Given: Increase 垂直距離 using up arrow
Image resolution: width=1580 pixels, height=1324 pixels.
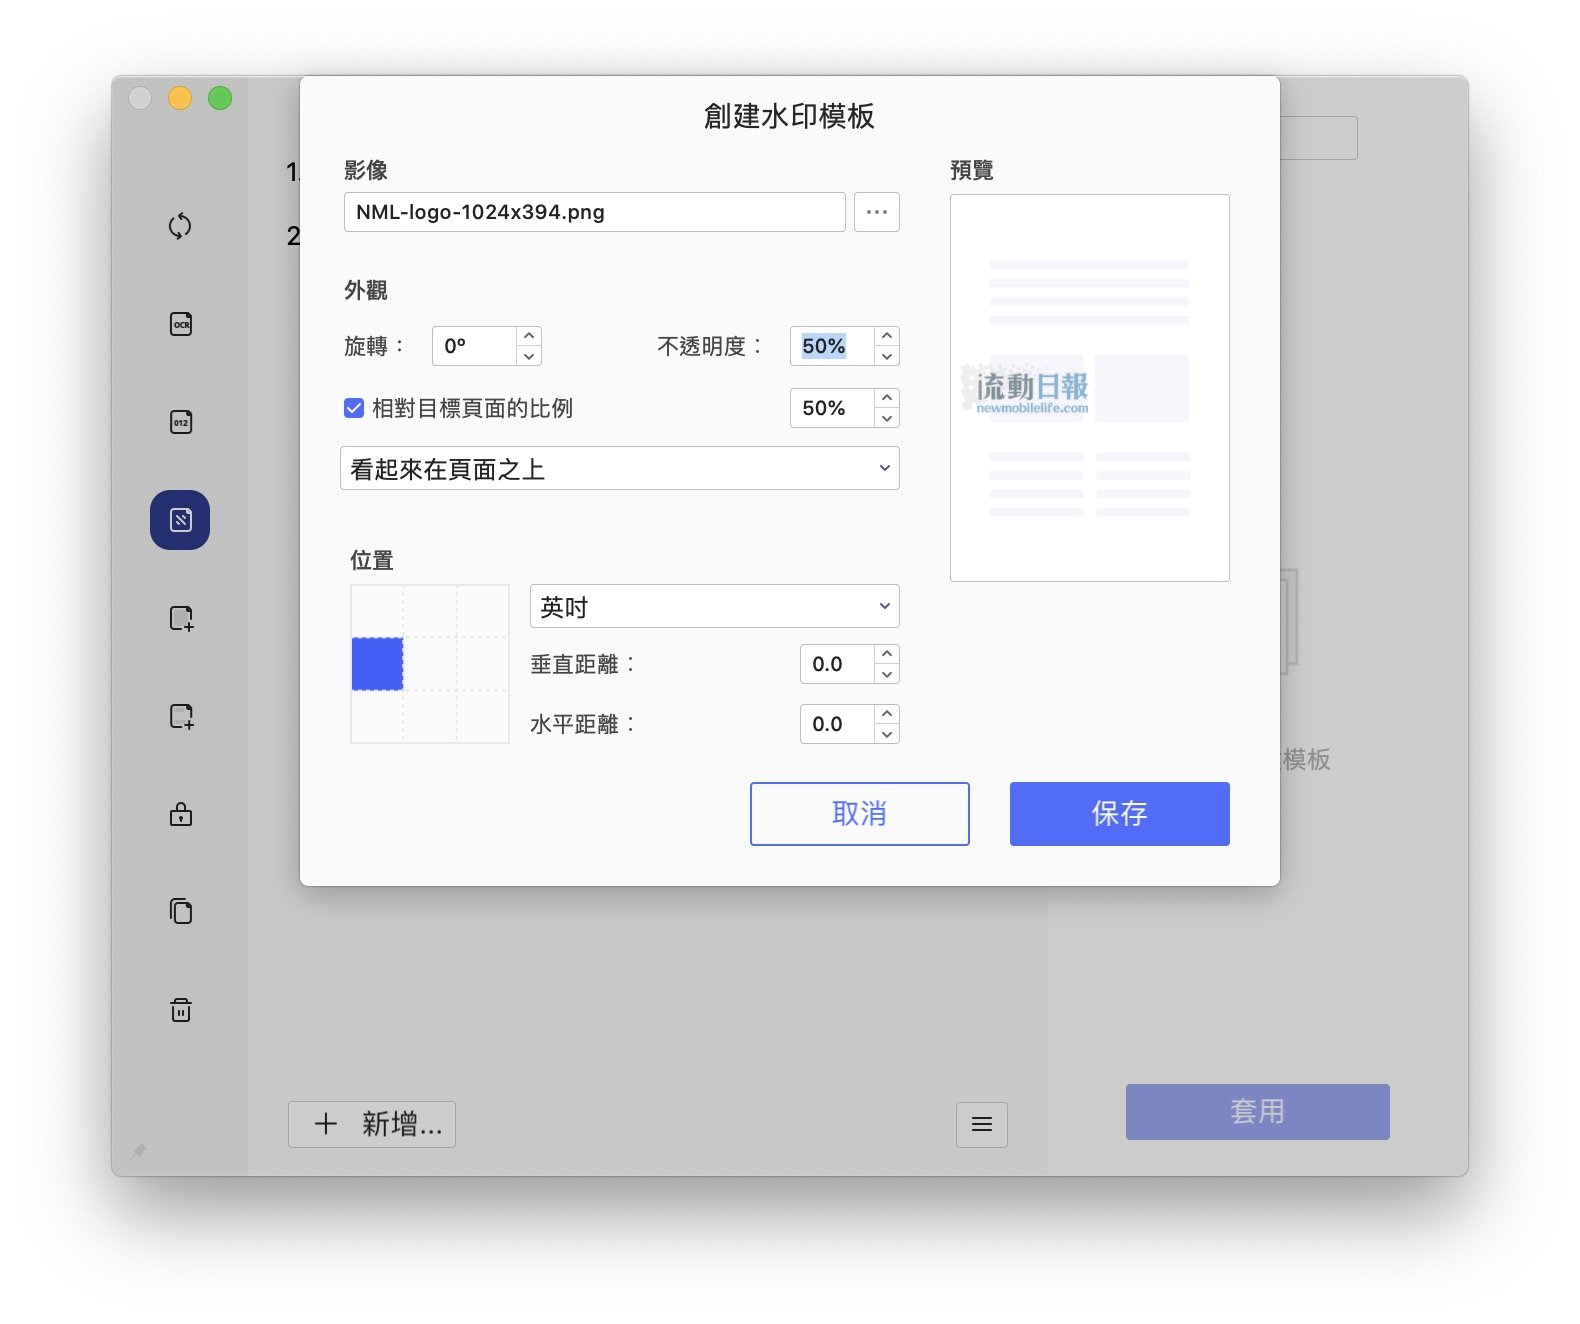Looking at the screenshot, I should (x=887, y=654).
